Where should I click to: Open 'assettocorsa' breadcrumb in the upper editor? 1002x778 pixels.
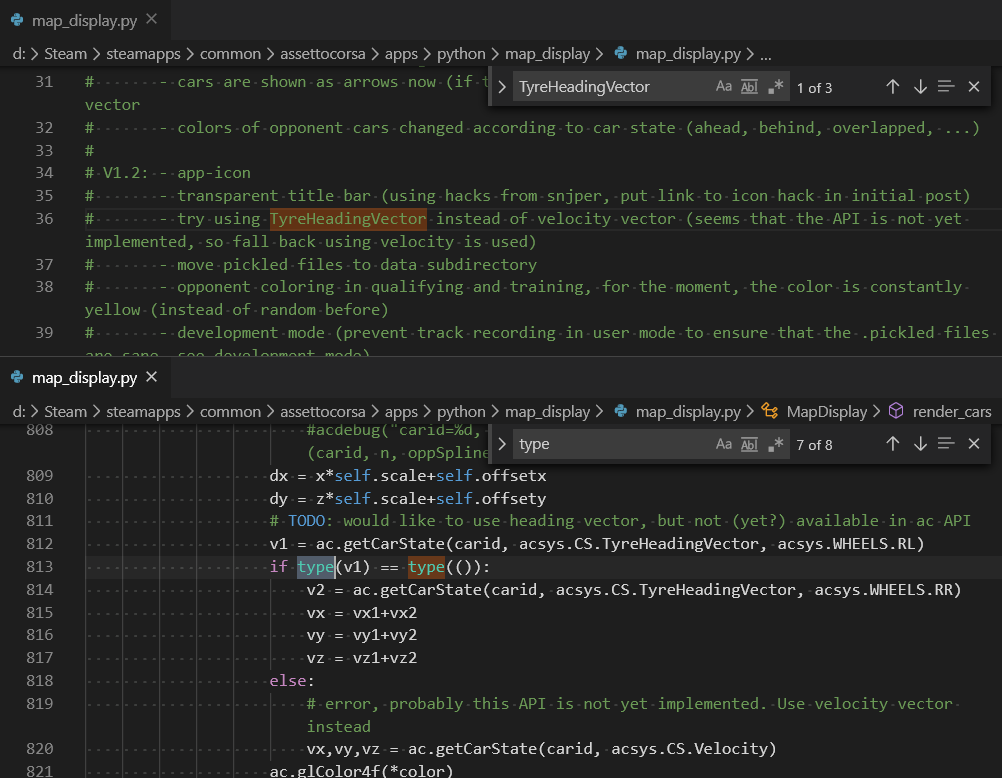[x=323, y=54]
